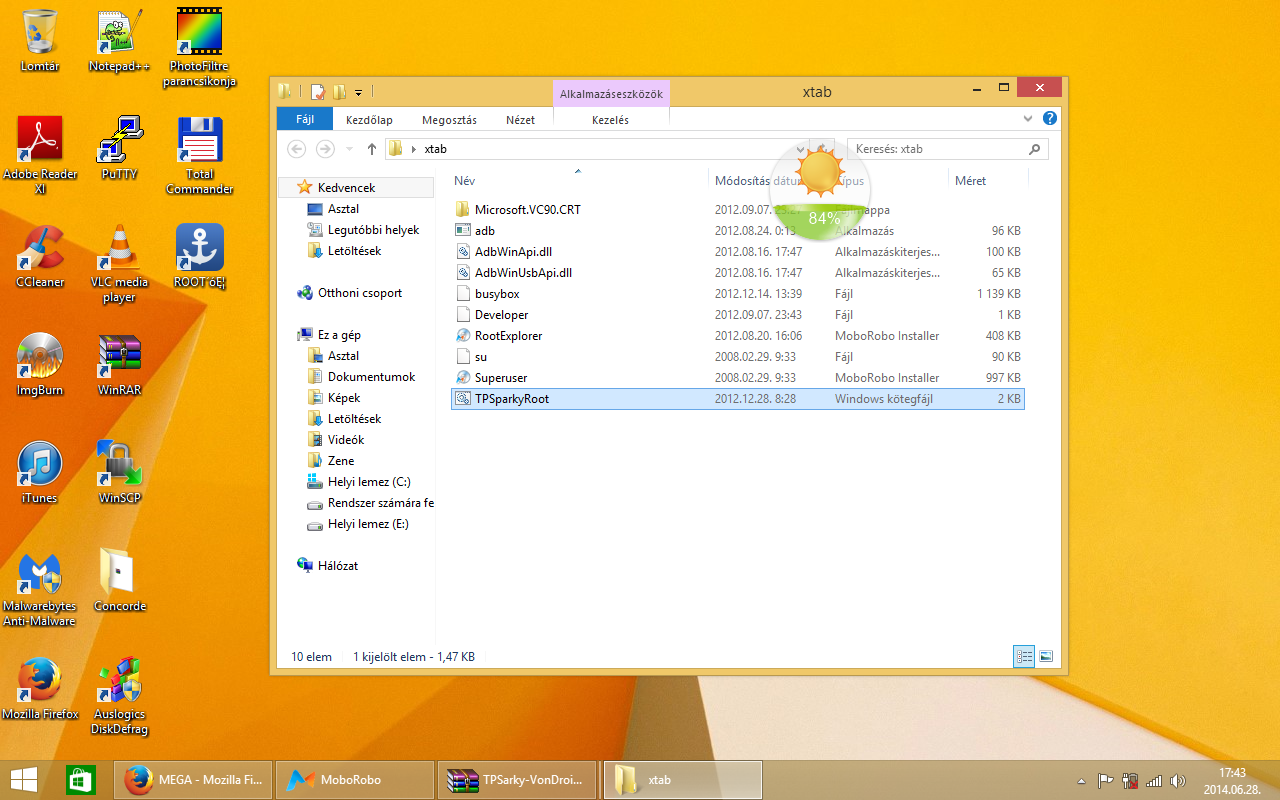The width and height of the screenshot is (1280, 800).
Task: Click the volume speaker tray icon
Action: coord(1178,781)
